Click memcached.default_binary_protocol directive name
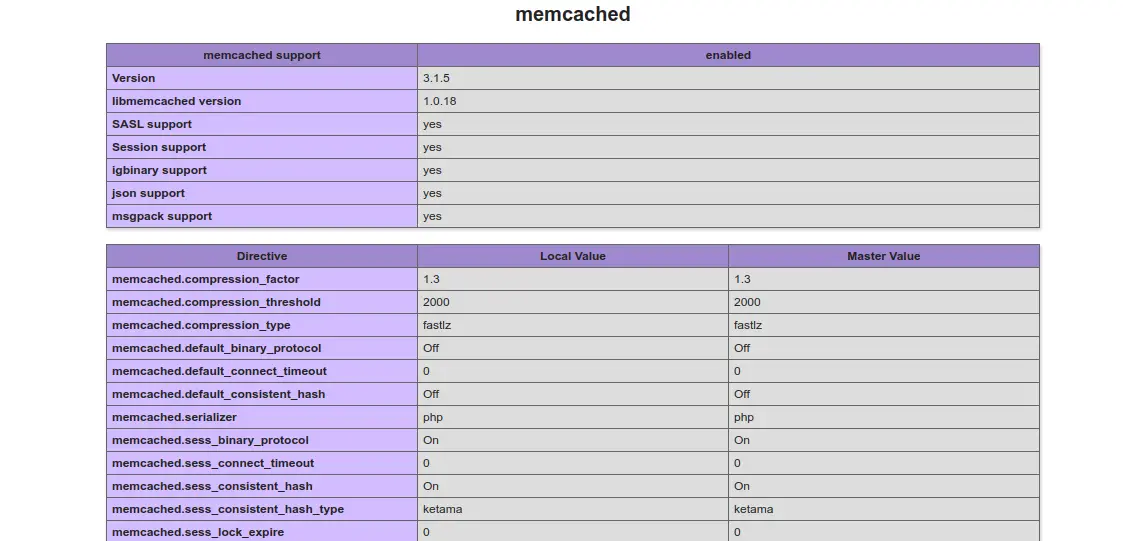1123x541 pixels. [216, 348]
